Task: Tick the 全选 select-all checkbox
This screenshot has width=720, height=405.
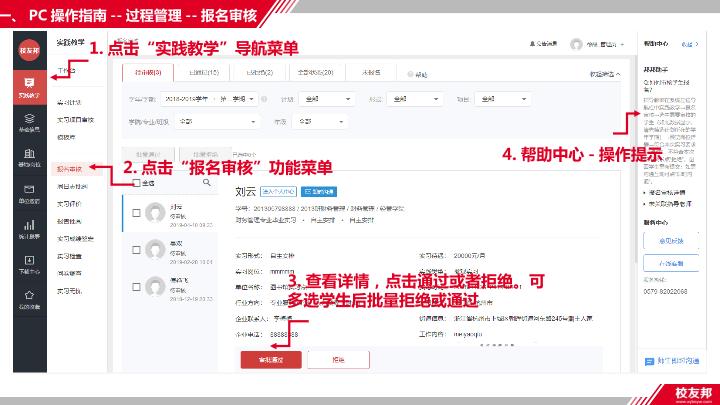Action: pyautogui.click(x=137, y=183)
